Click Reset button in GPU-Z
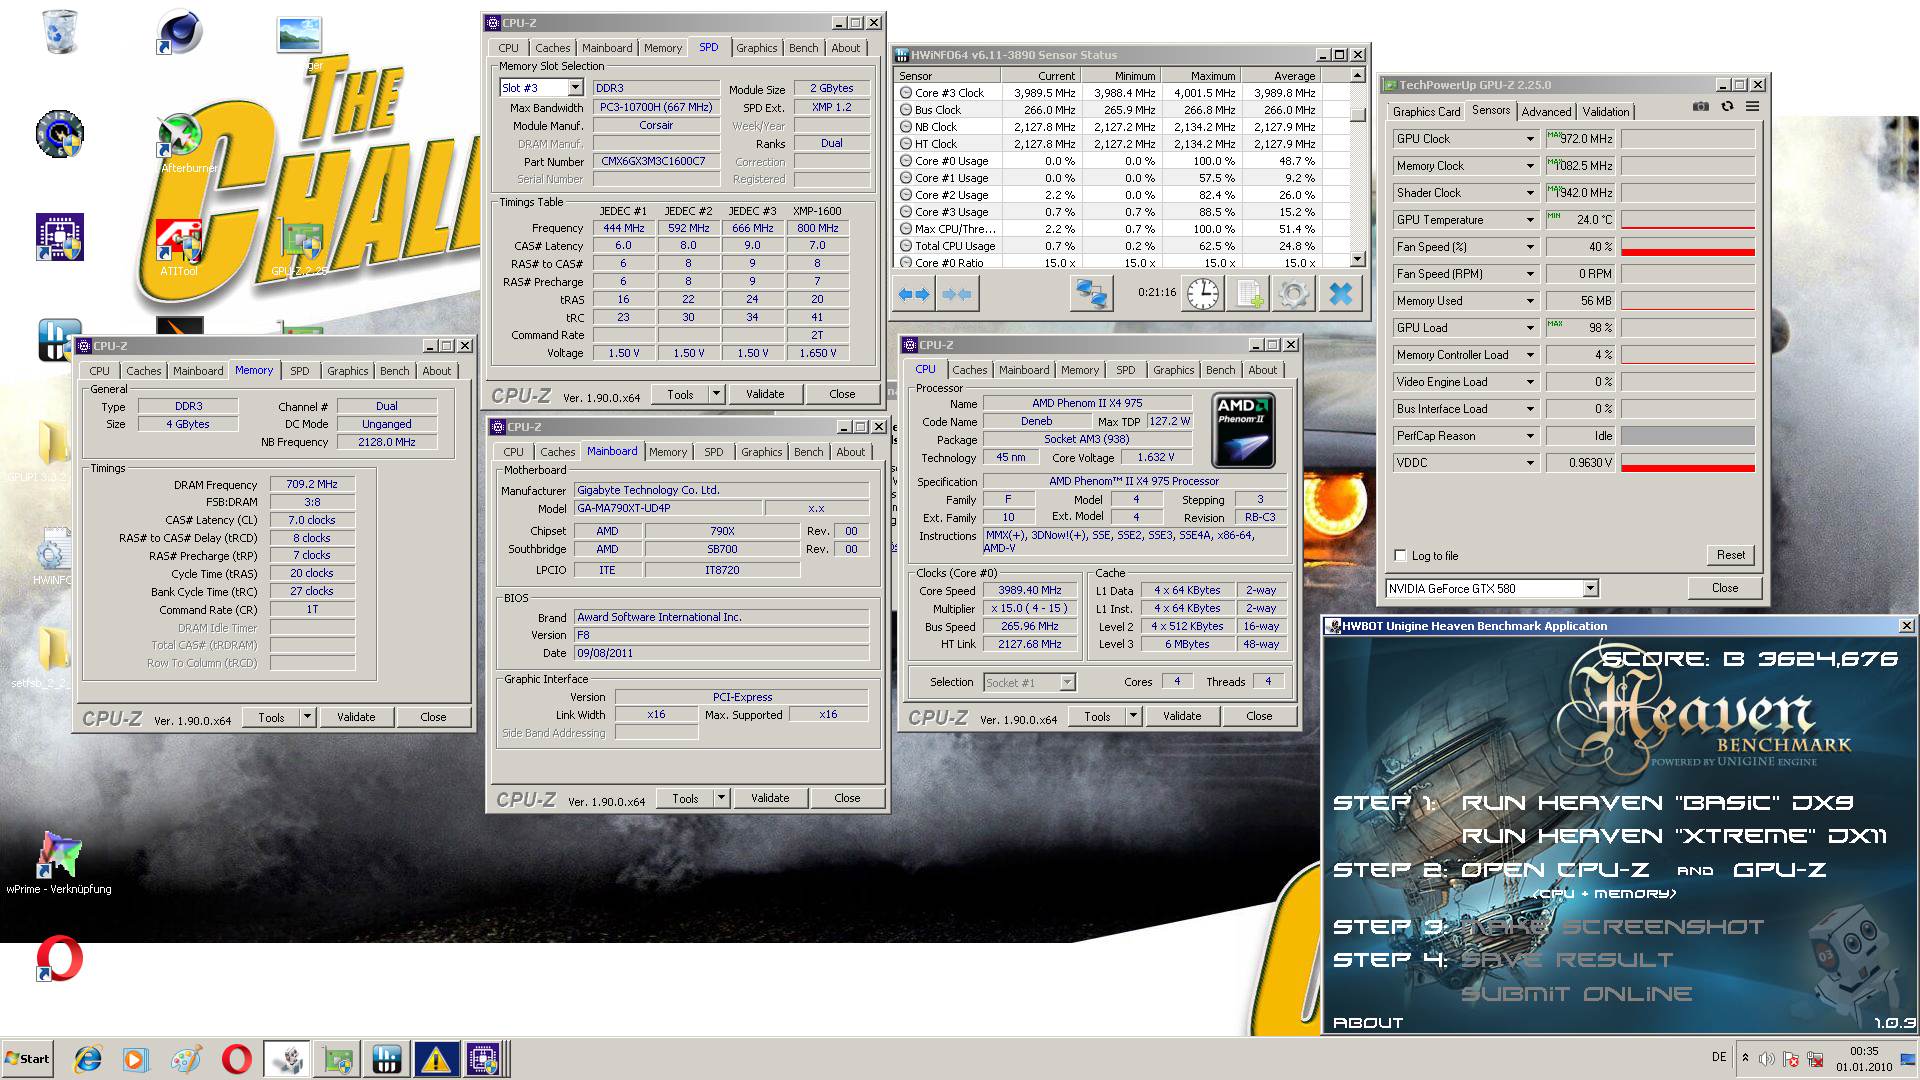 (x=1731, y=555)
